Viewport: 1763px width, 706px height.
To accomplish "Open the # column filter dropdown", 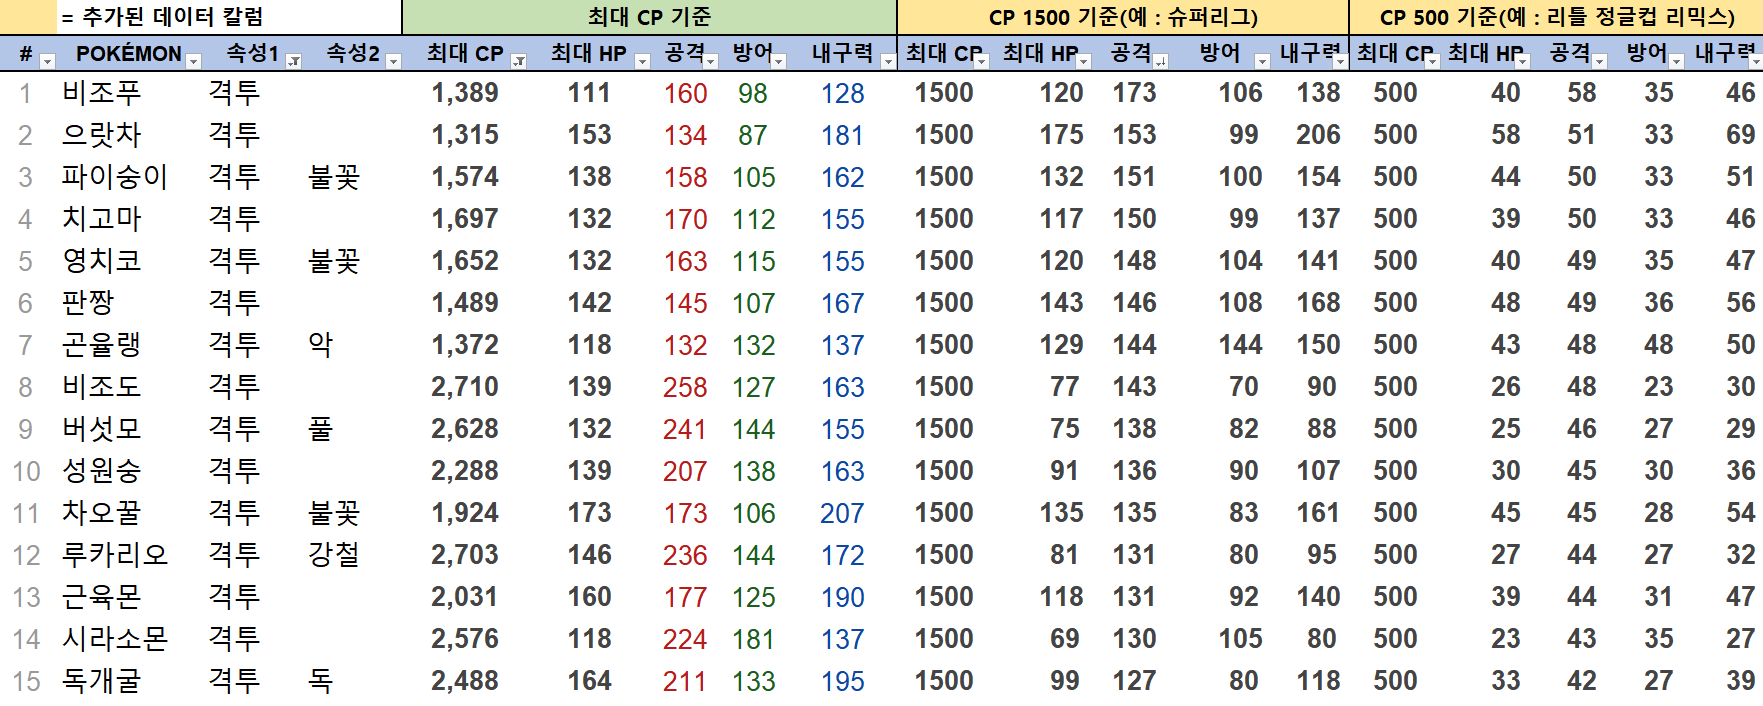I will click(47, 62).
